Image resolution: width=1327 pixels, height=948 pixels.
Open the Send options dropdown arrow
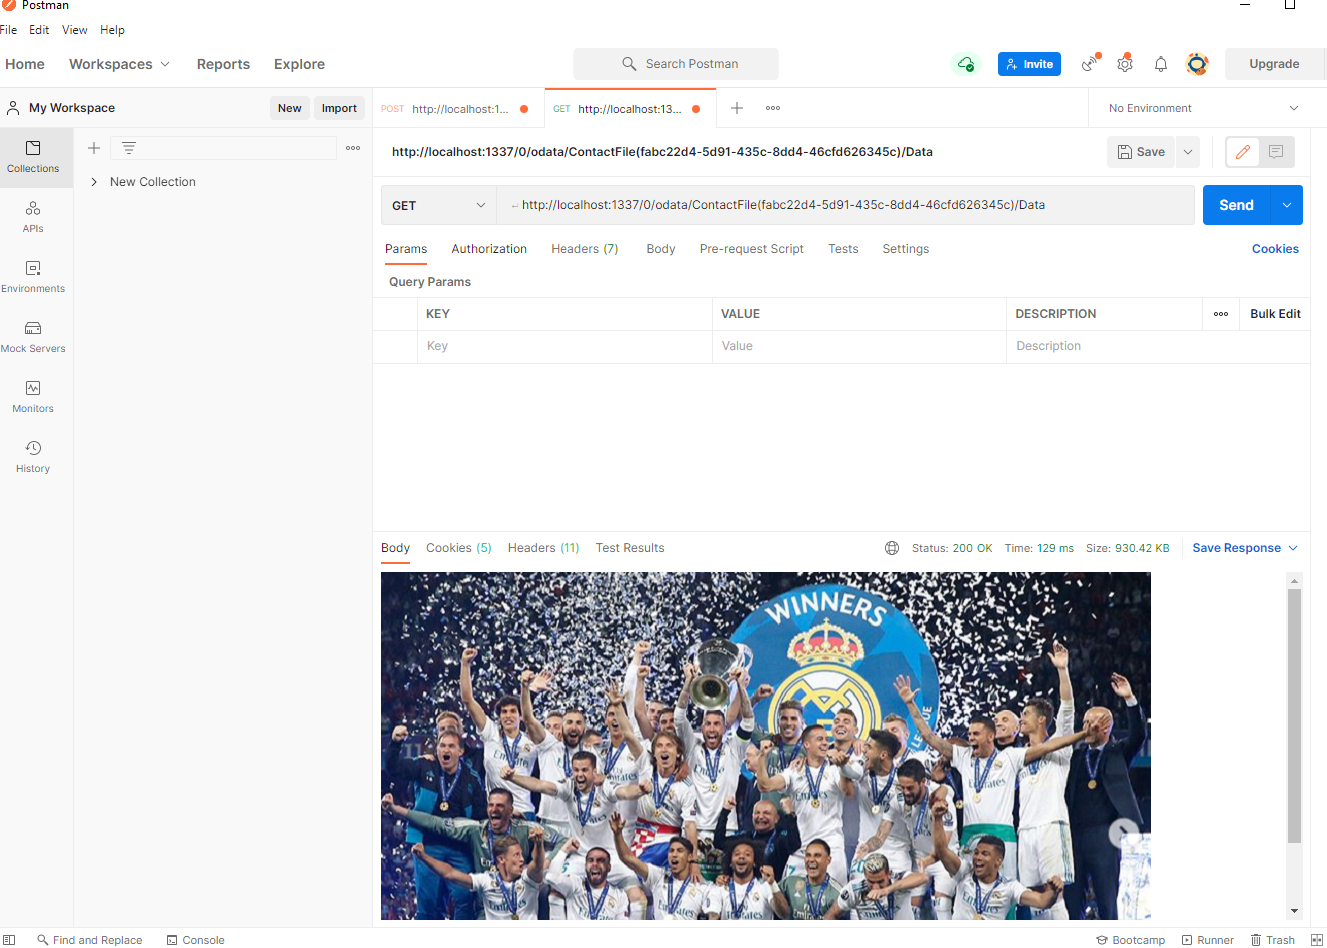(1287, 205)
